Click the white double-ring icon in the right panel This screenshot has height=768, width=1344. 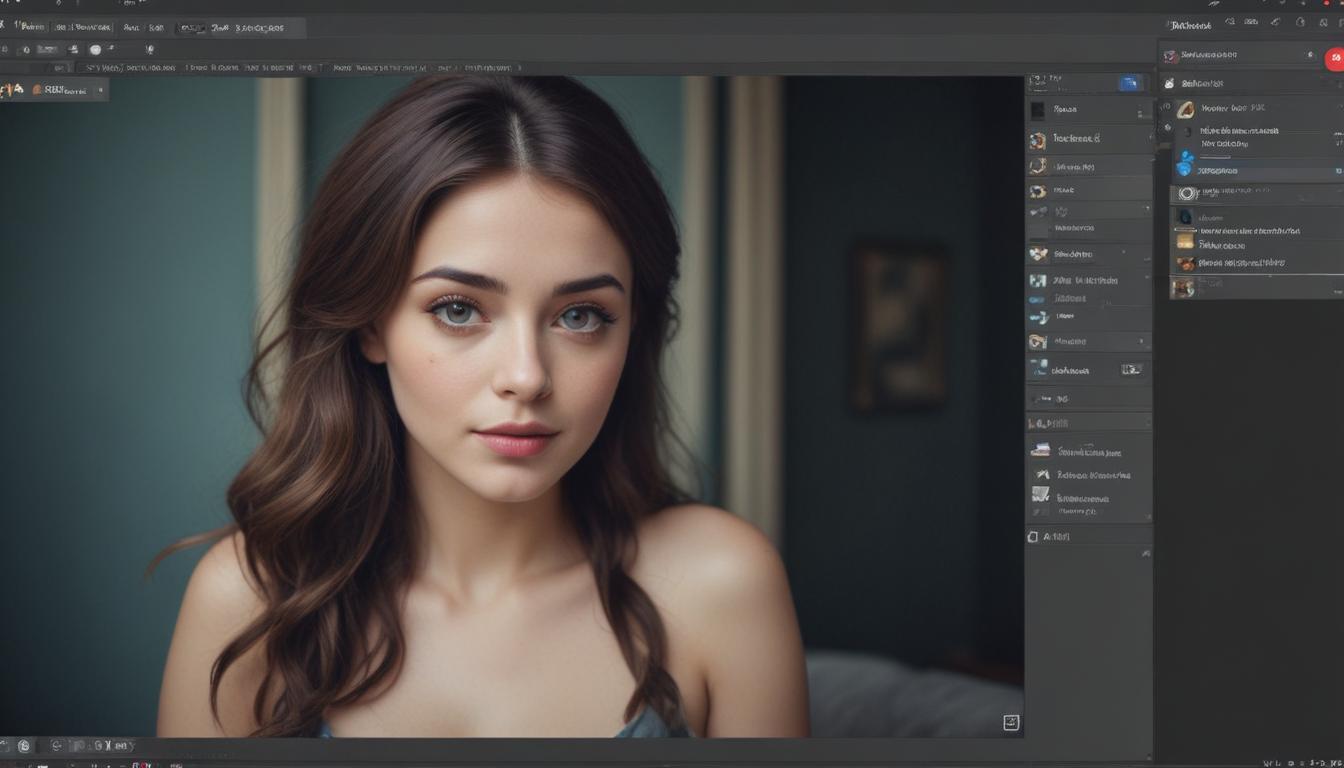1187,193
